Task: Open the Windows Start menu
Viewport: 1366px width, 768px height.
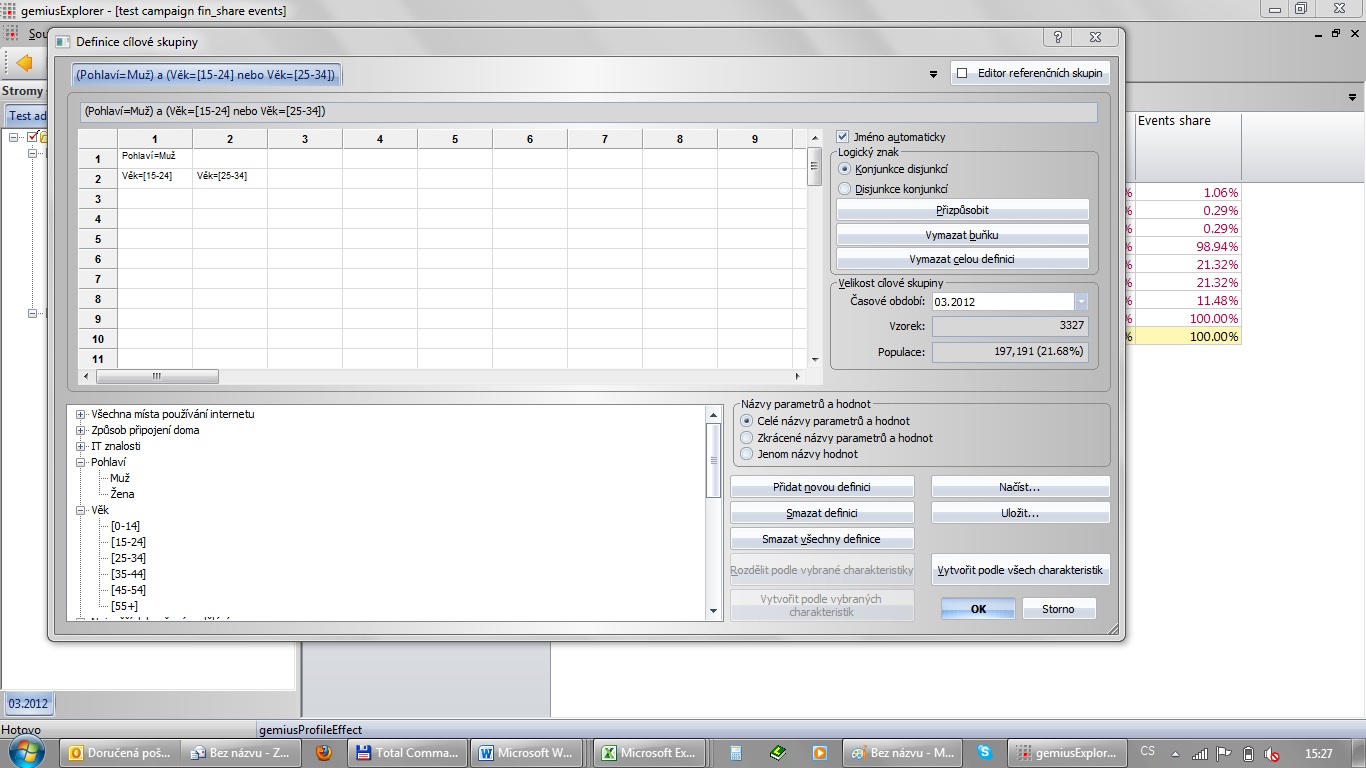Action: tap(27, 752)
